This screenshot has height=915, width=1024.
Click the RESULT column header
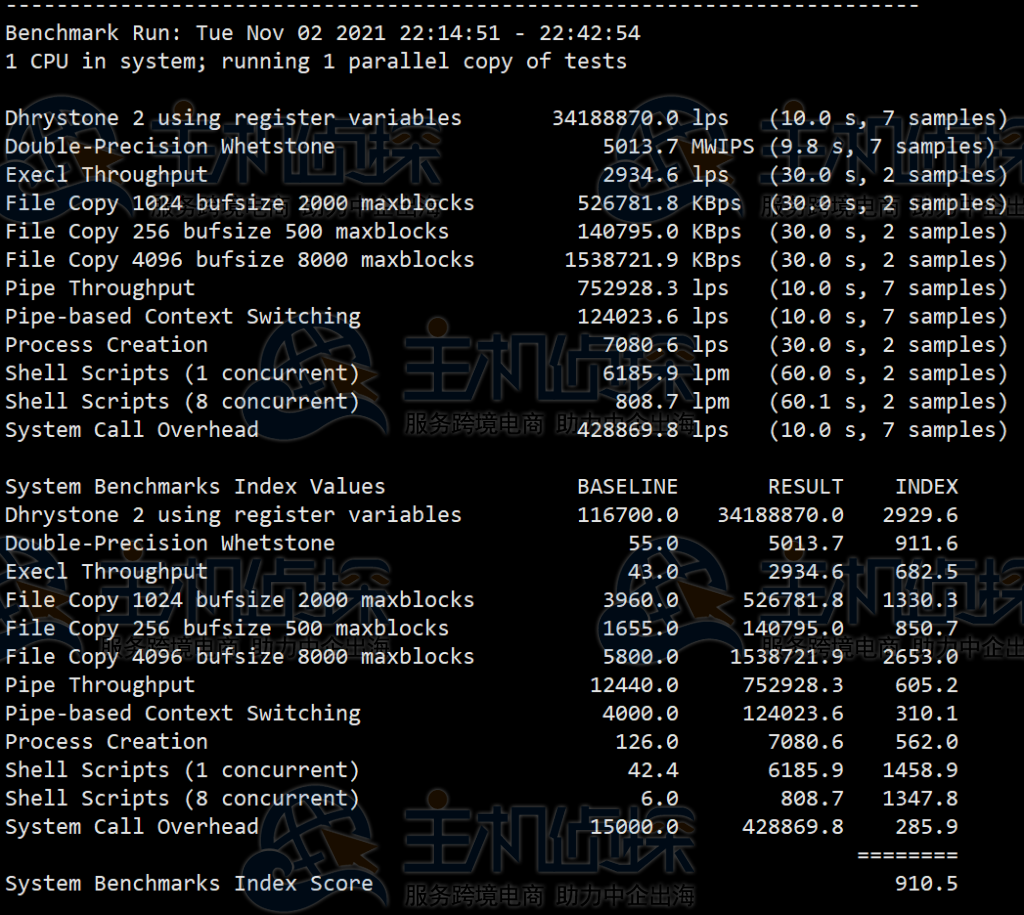pyautogui.click(x=805, y=487)
